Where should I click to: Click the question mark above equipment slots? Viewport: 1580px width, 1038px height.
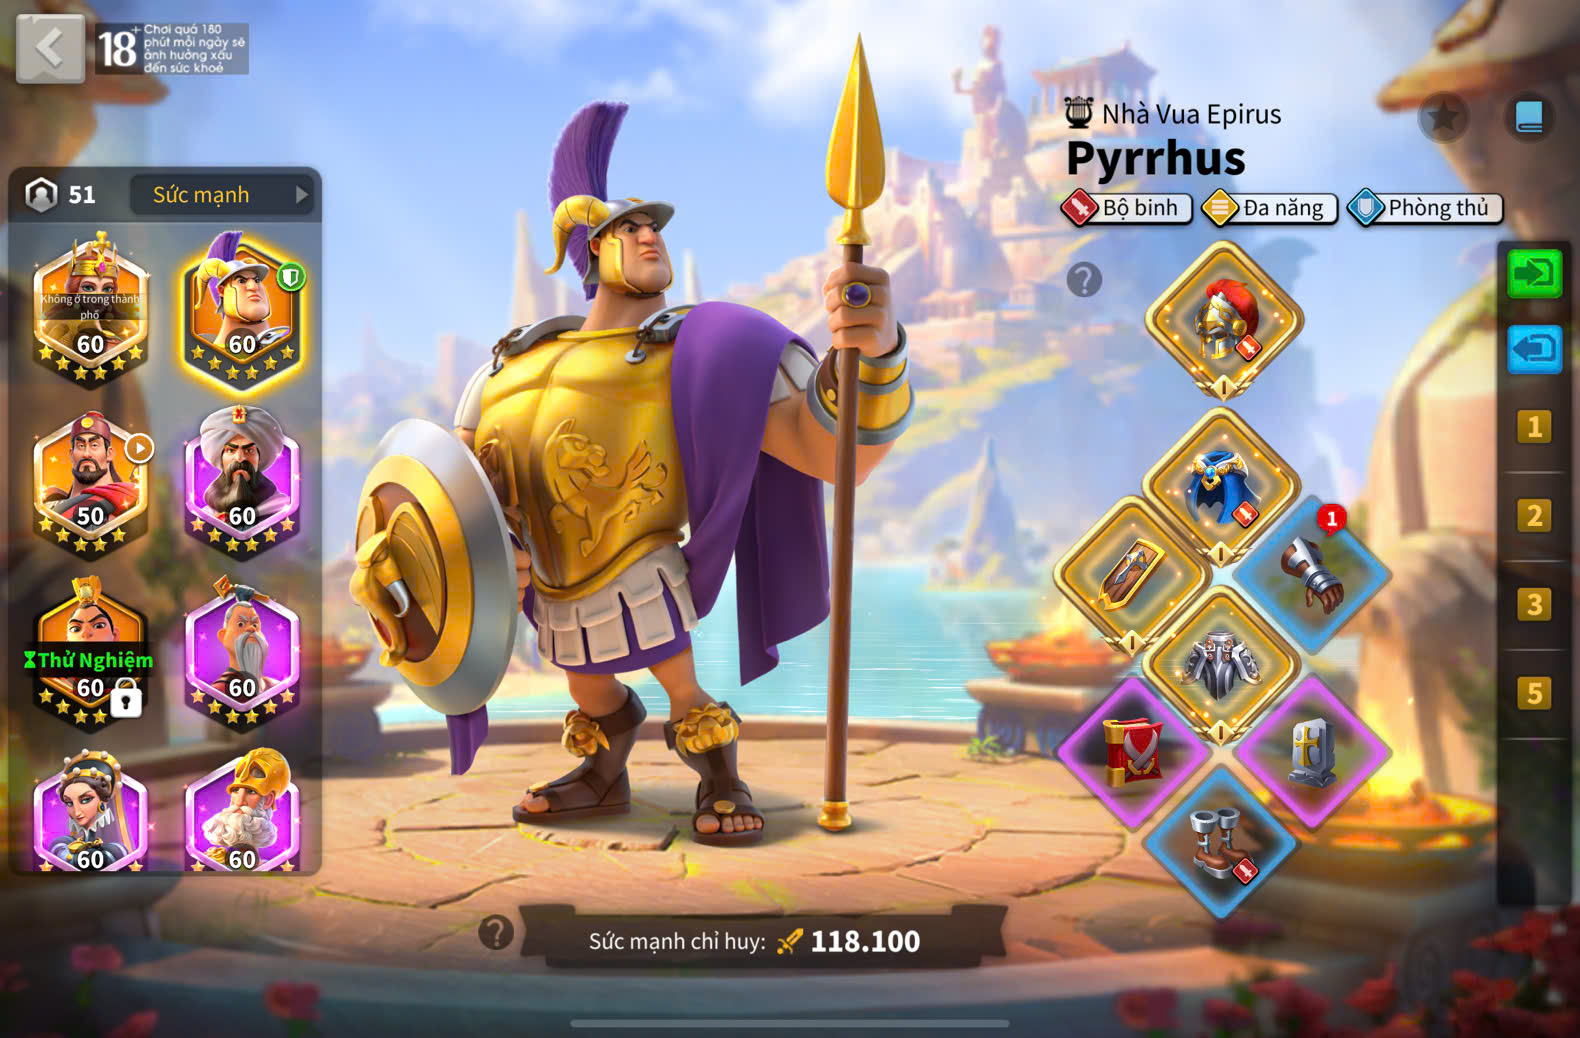(x=1084, y=280)
